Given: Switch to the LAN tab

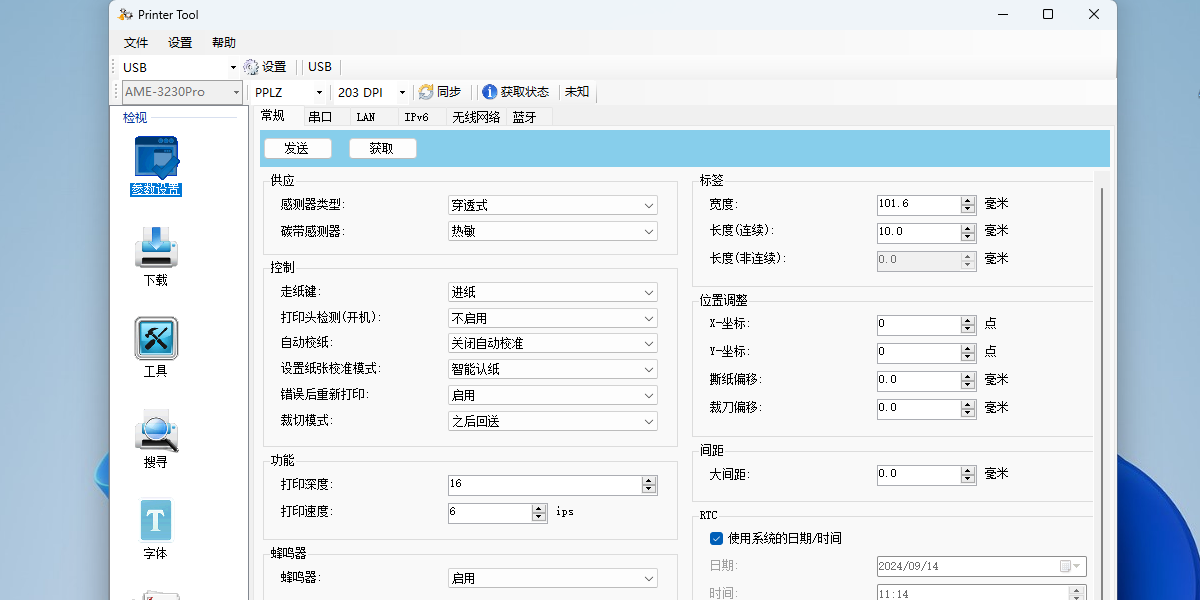Looking at the screenshot, I should [366, 117].
